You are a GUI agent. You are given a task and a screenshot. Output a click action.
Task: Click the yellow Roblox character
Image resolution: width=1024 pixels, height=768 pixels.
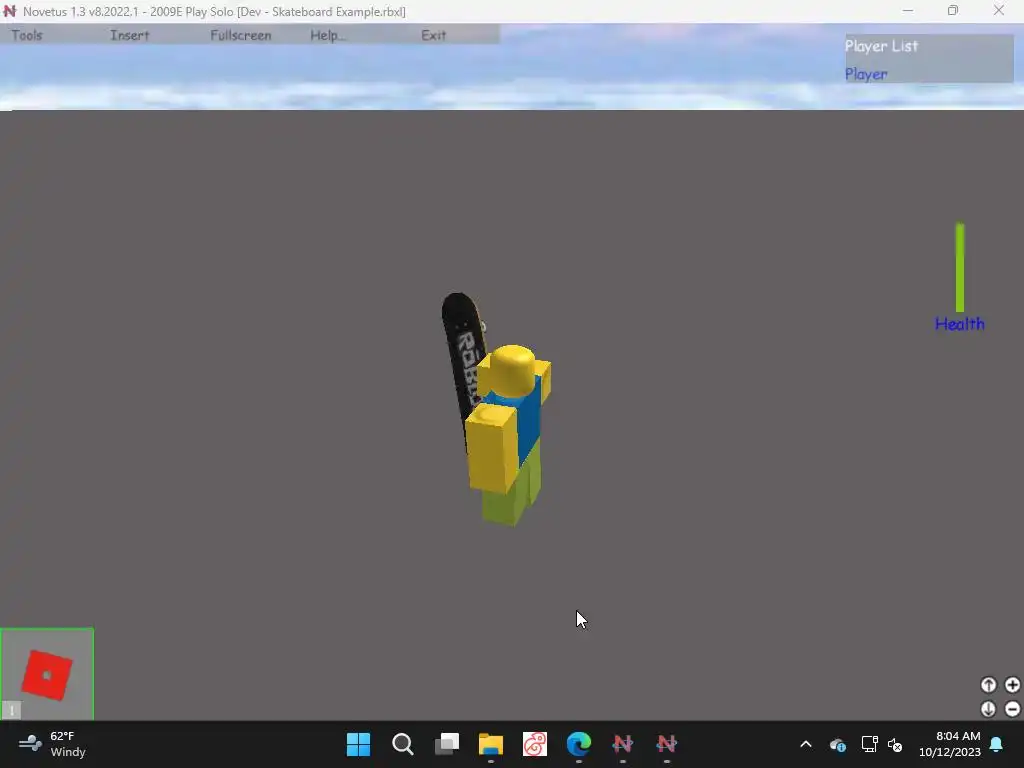click(x=509, y=434)
